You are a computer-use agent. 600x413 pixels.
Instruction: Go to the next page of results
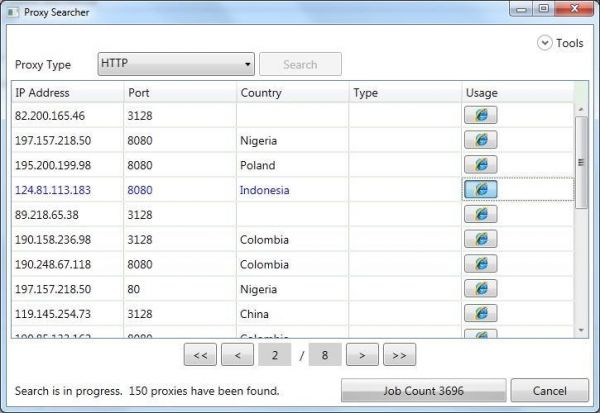tap(362, 354)
